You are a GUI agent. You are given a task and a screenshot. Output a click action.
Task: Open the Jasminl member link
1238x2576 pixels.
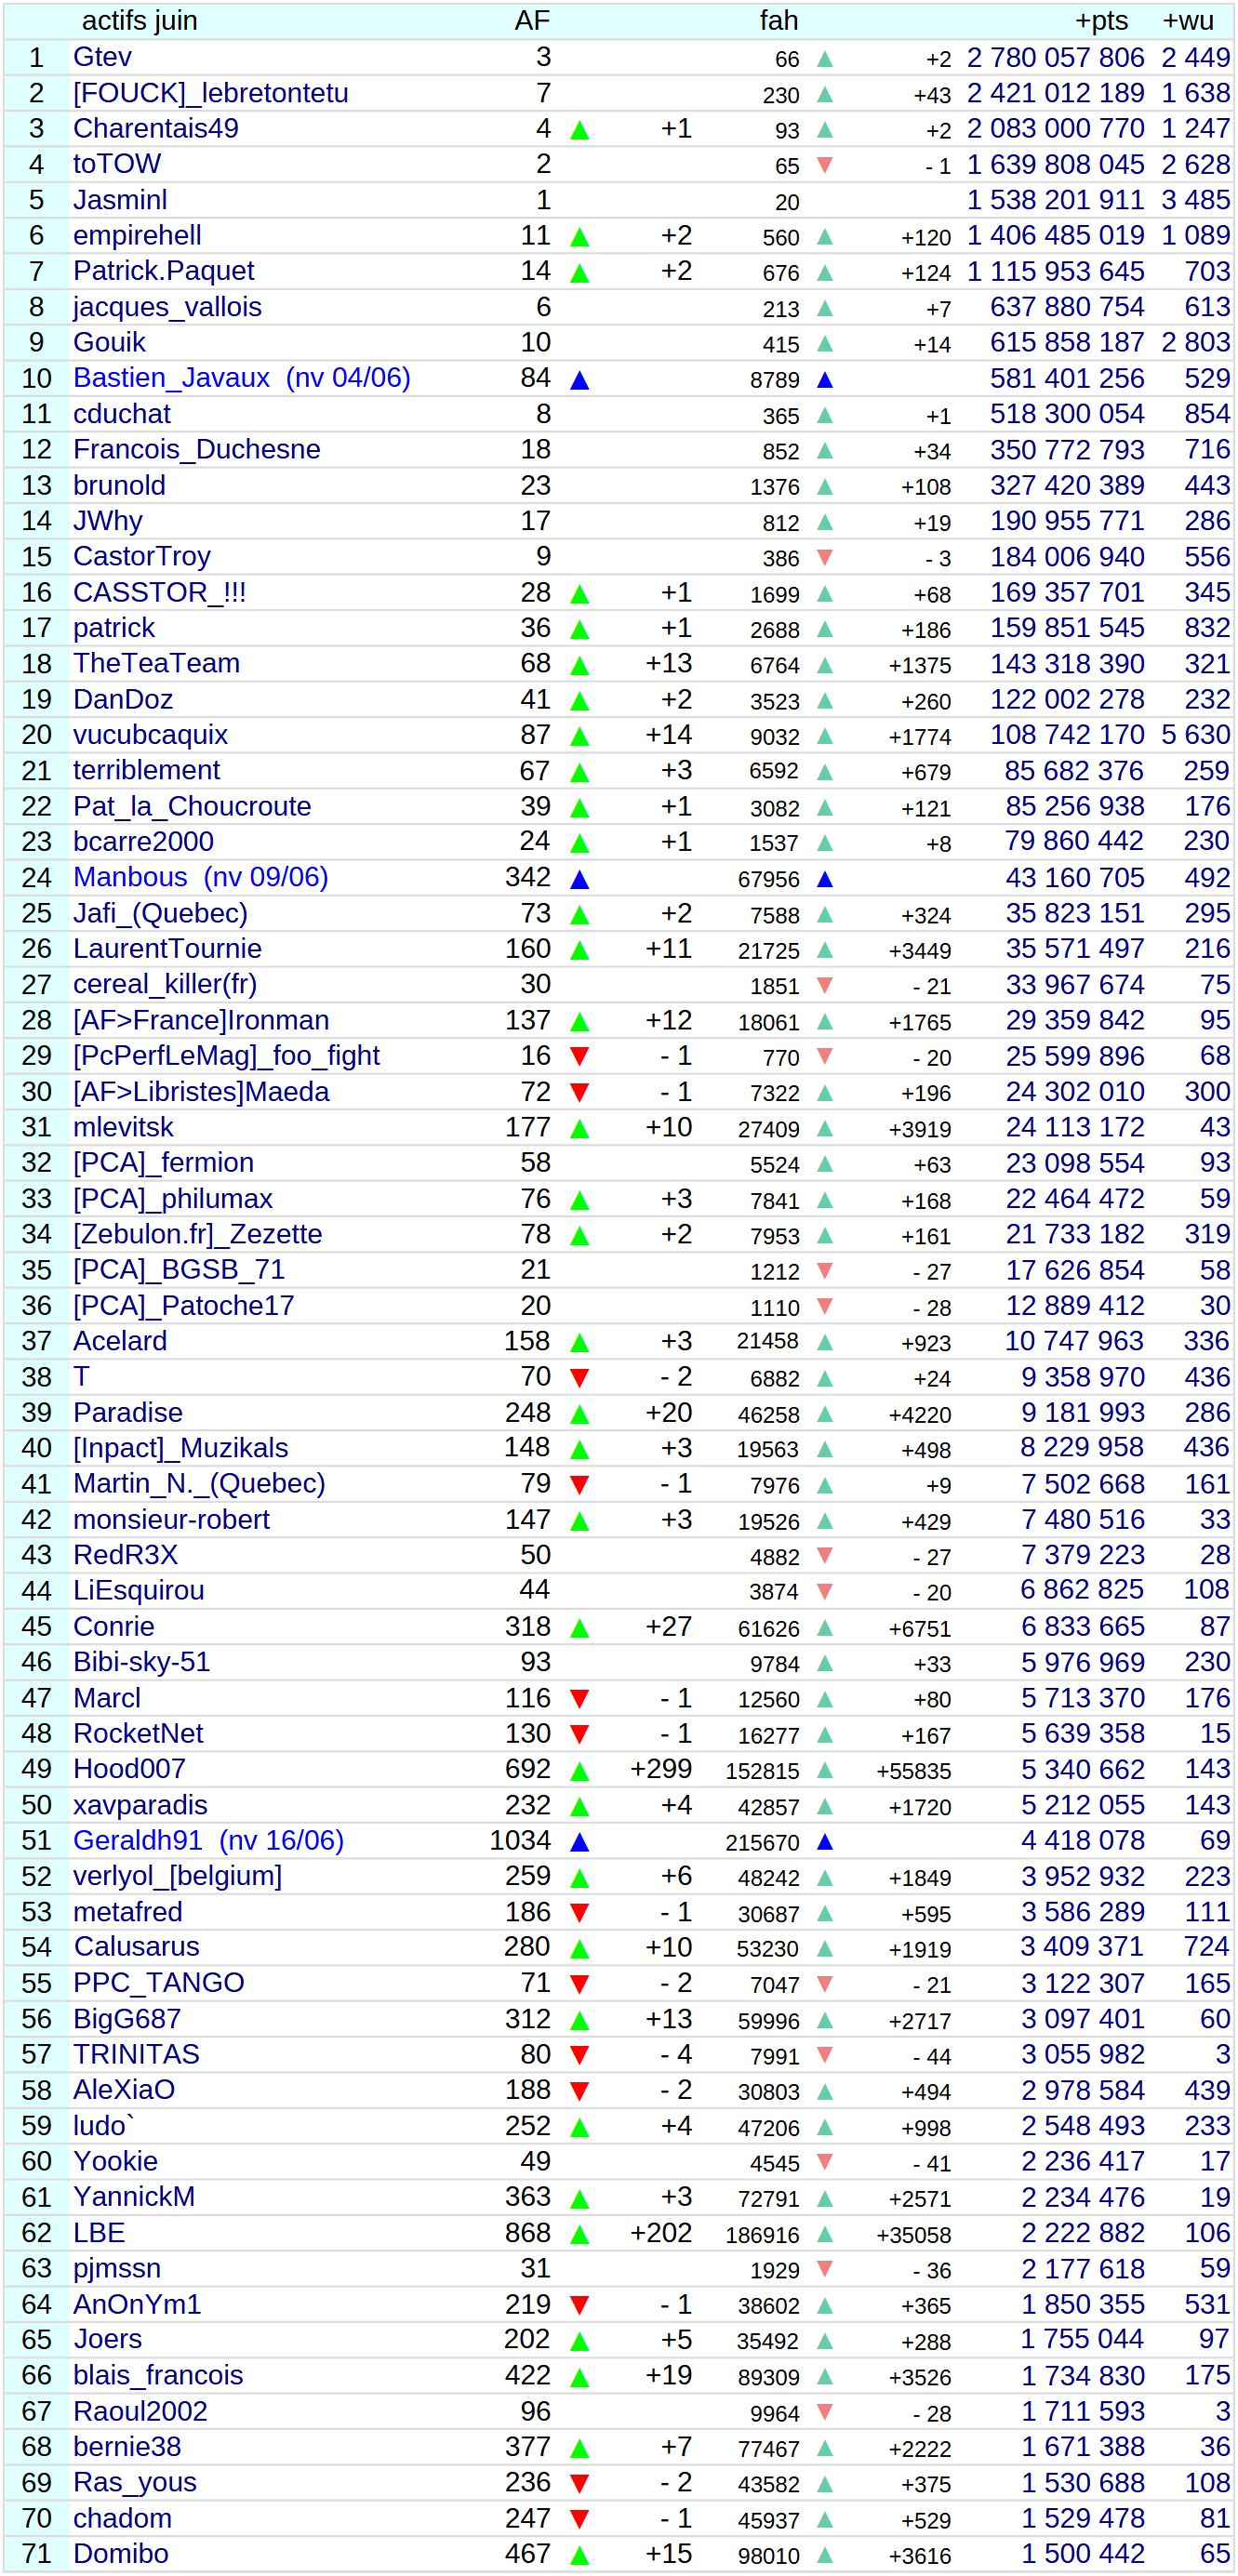(120, 200)
